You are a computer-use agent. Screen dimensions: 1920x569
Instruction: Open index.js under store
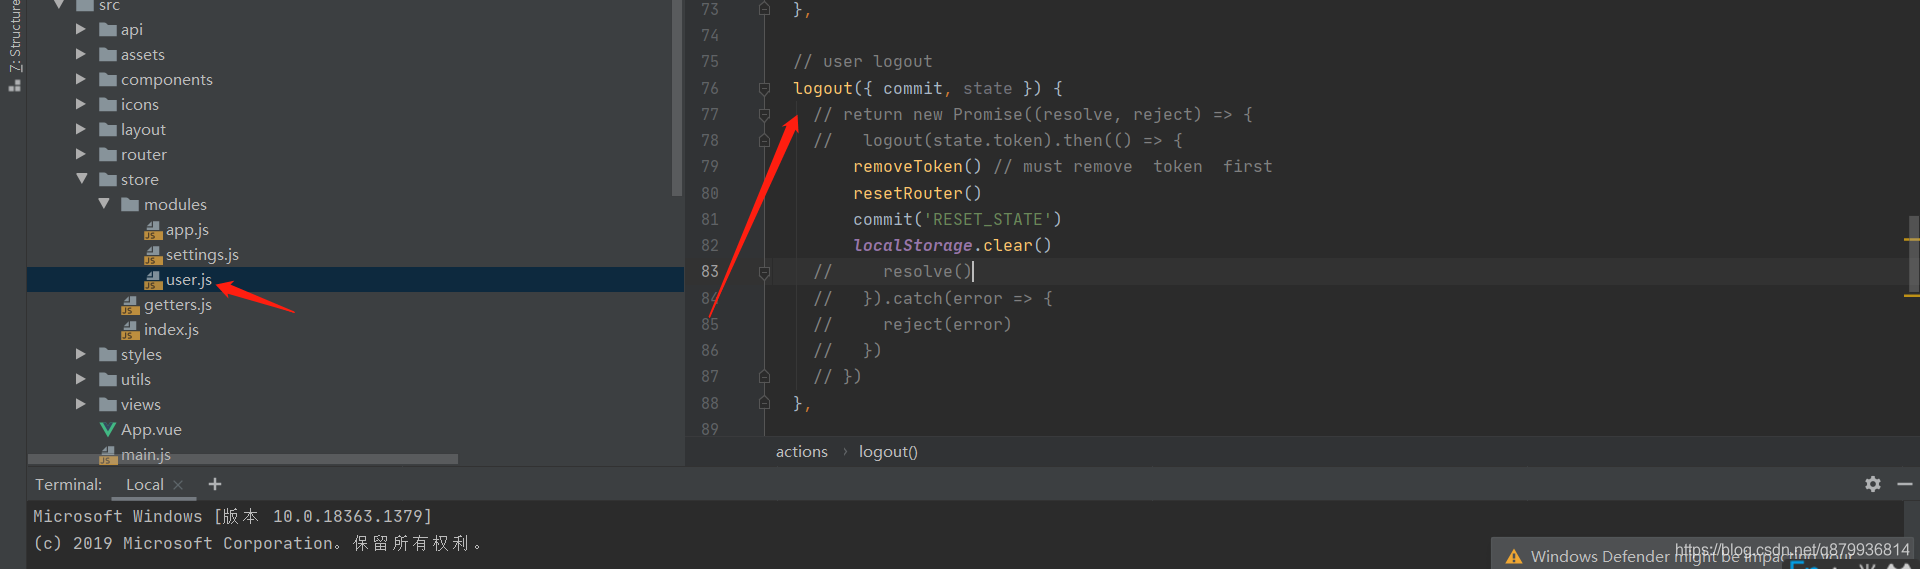171,329
